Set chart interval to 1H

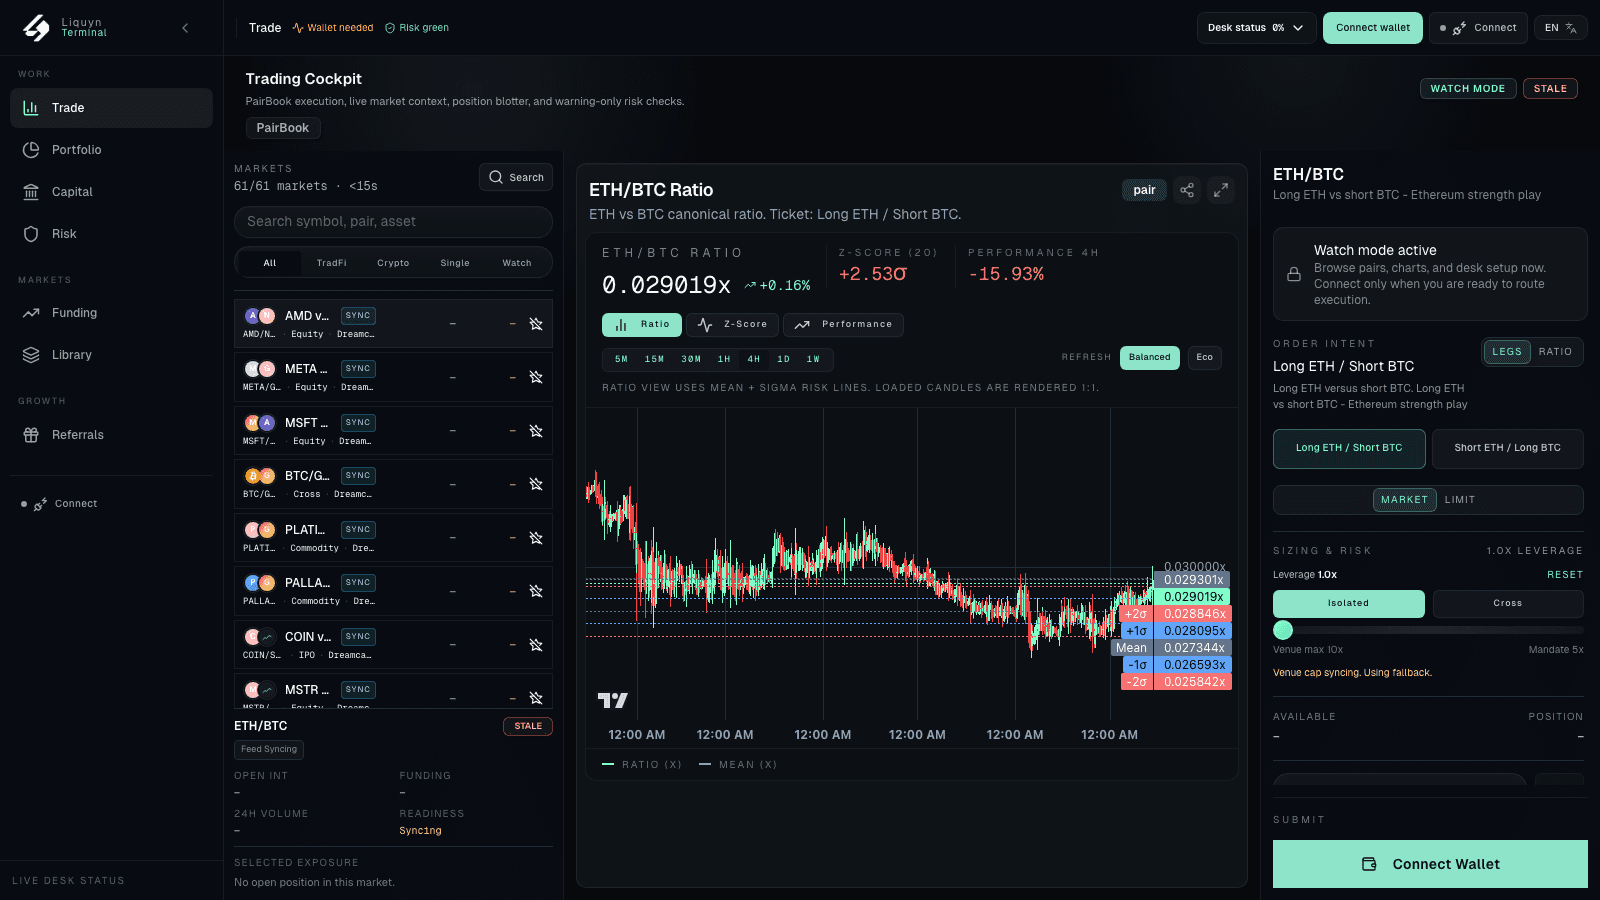pyautogui.click(x=724, y=359)
